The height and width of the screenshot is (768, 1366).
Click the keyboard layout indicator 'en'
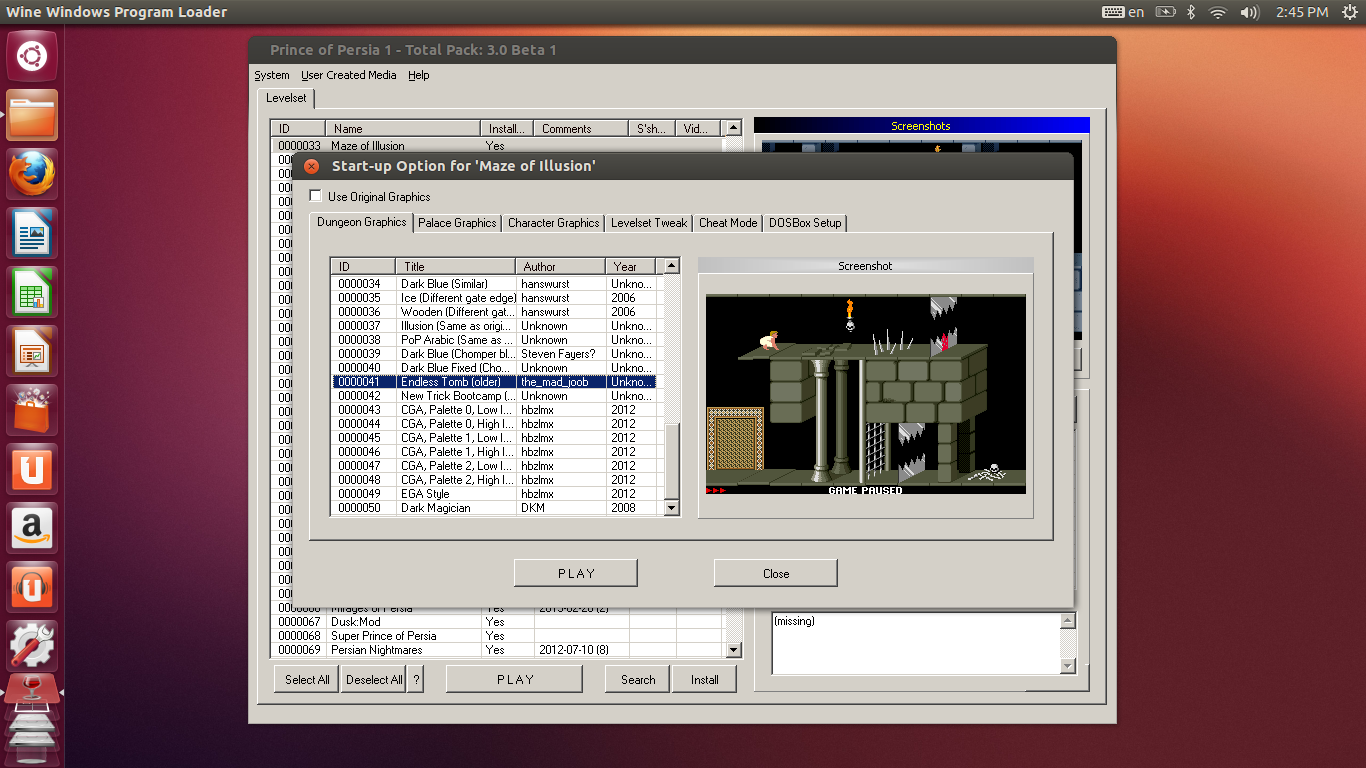click(1123, 12)
